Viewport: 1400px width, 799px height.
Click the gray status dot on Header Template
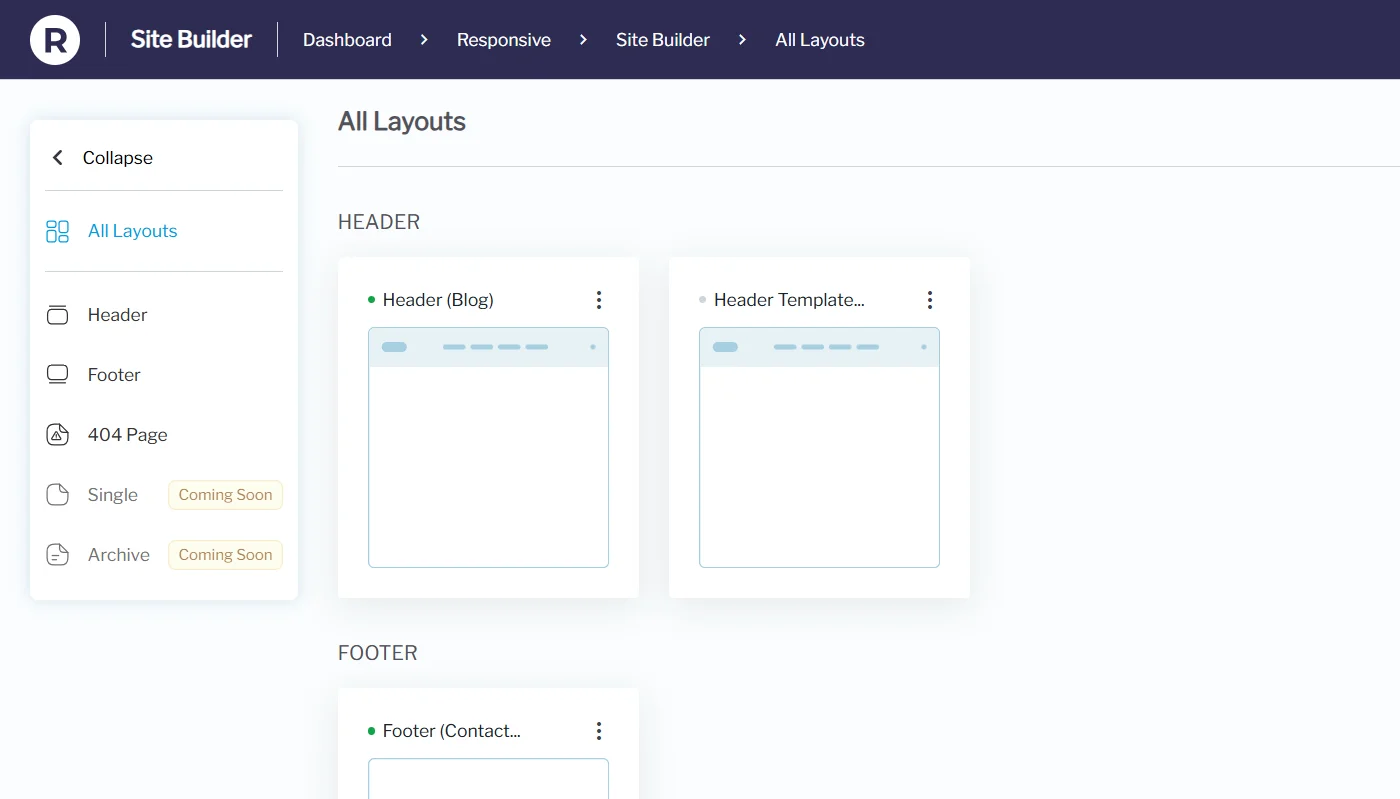point(703,299)
